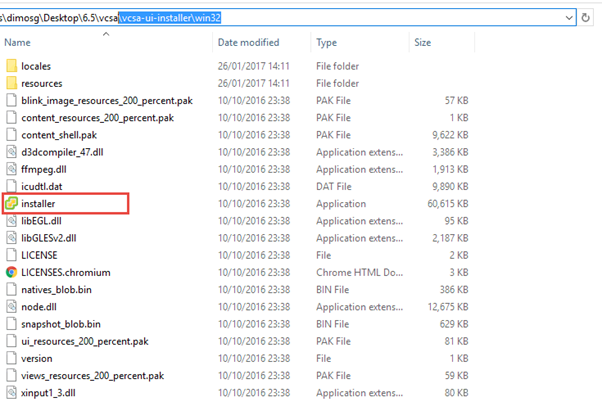Image resolution: width=602 pixels, height=420 pixels.
Task: Select the locales folder name
Action: 36,66
